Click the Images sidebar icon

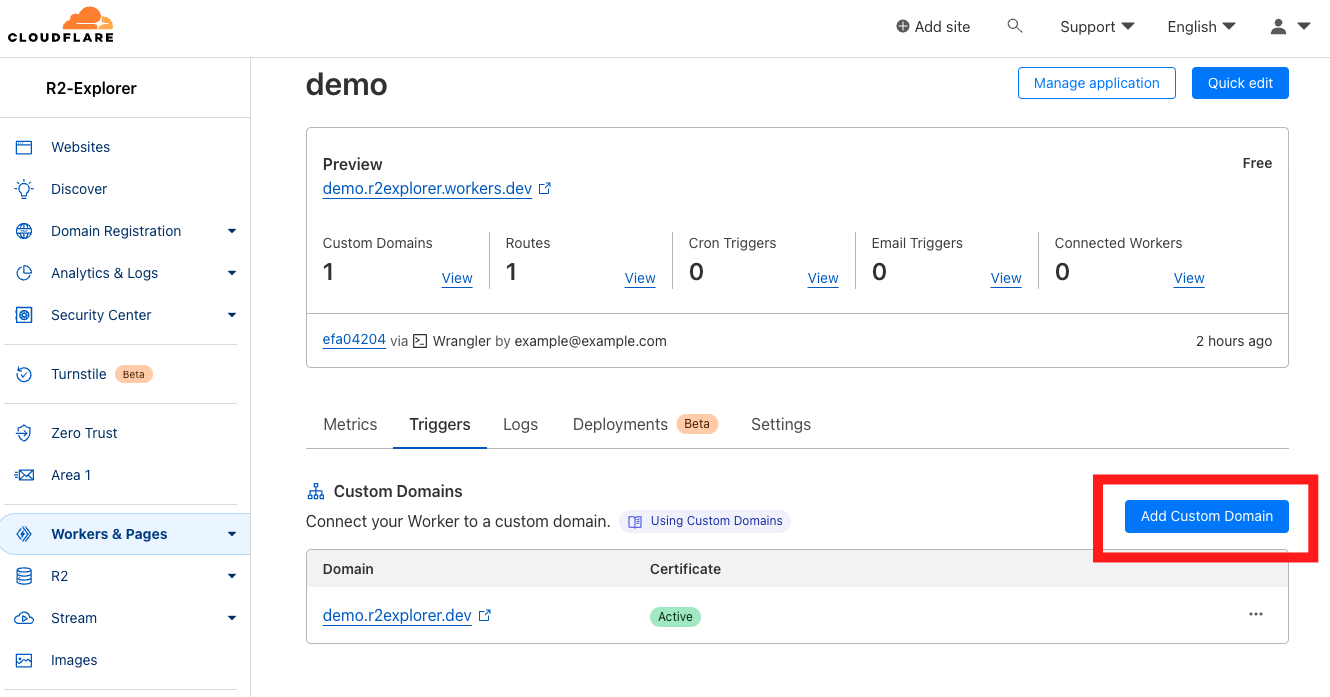[x=24, y=660]
